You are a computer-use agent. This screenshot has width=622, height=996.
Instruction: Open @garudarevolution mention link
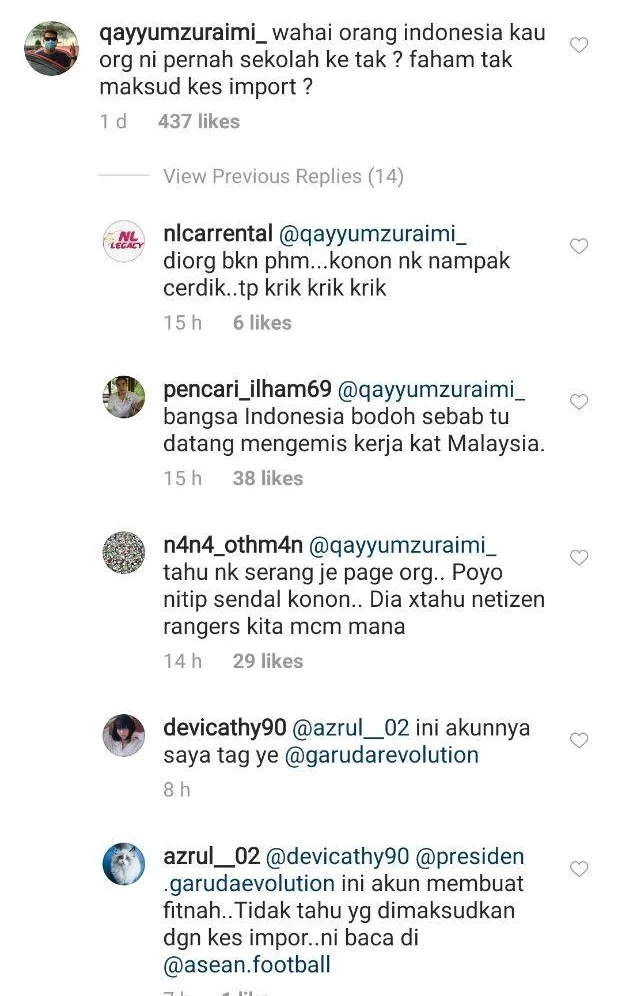tap(382, 755)
